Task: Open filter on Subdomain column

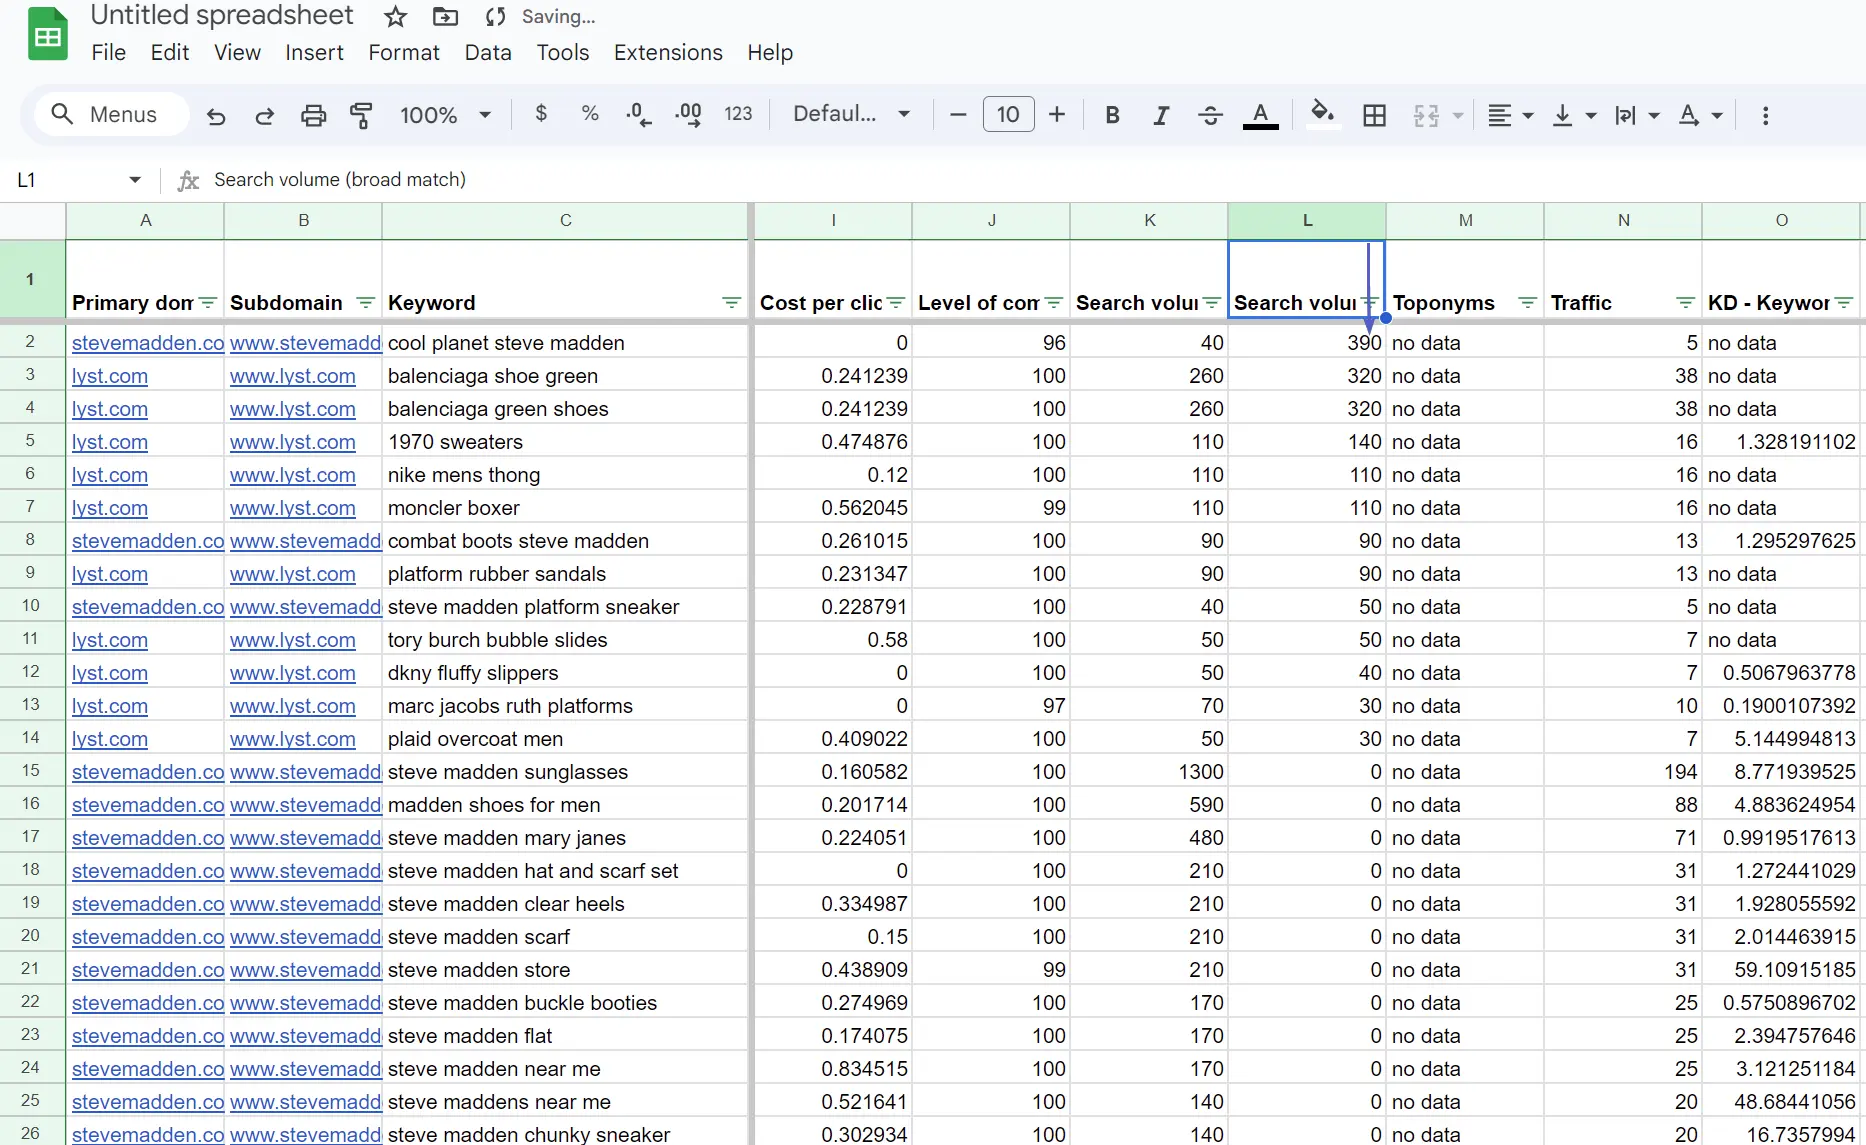Action: pos(366,303)
